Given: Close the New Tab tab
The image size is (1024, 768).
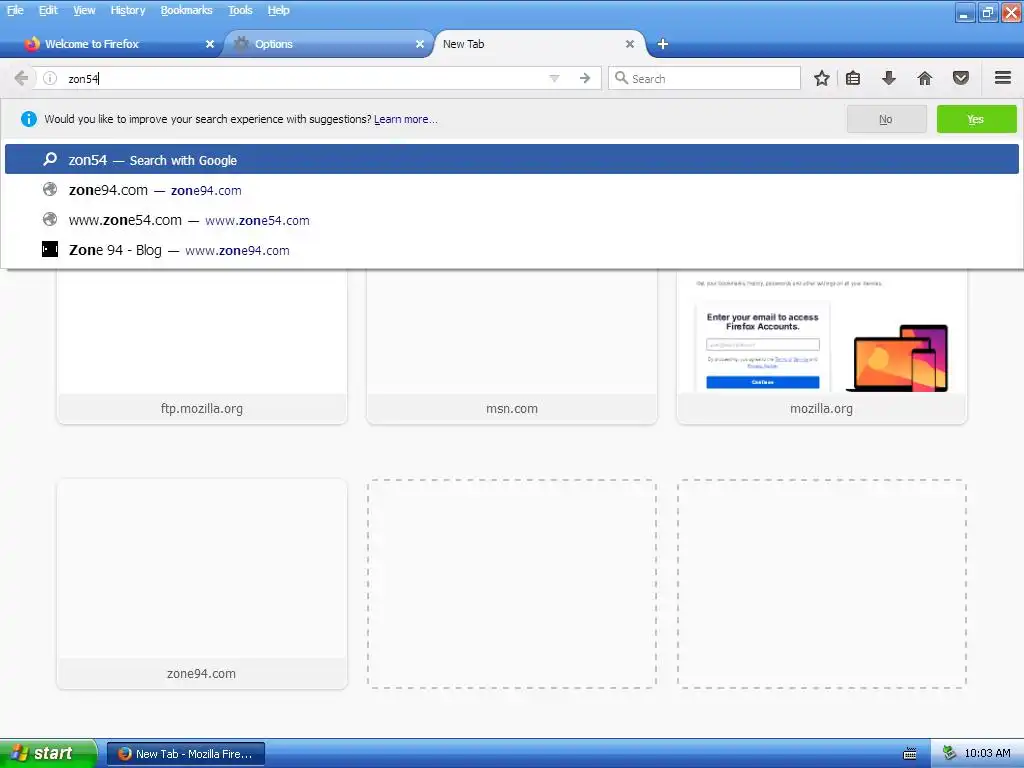Looking at the screenshot, I should pos(630,44).
